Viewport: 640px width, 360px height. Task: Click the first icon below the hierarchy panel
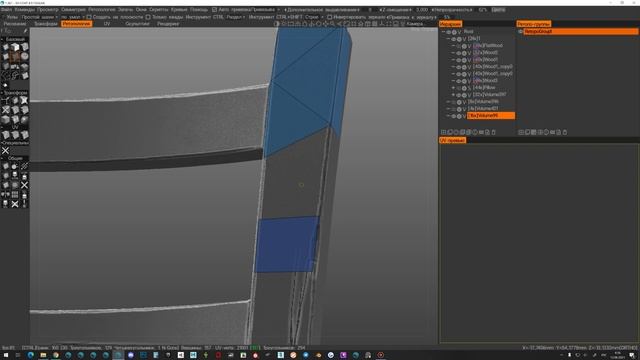443,132
